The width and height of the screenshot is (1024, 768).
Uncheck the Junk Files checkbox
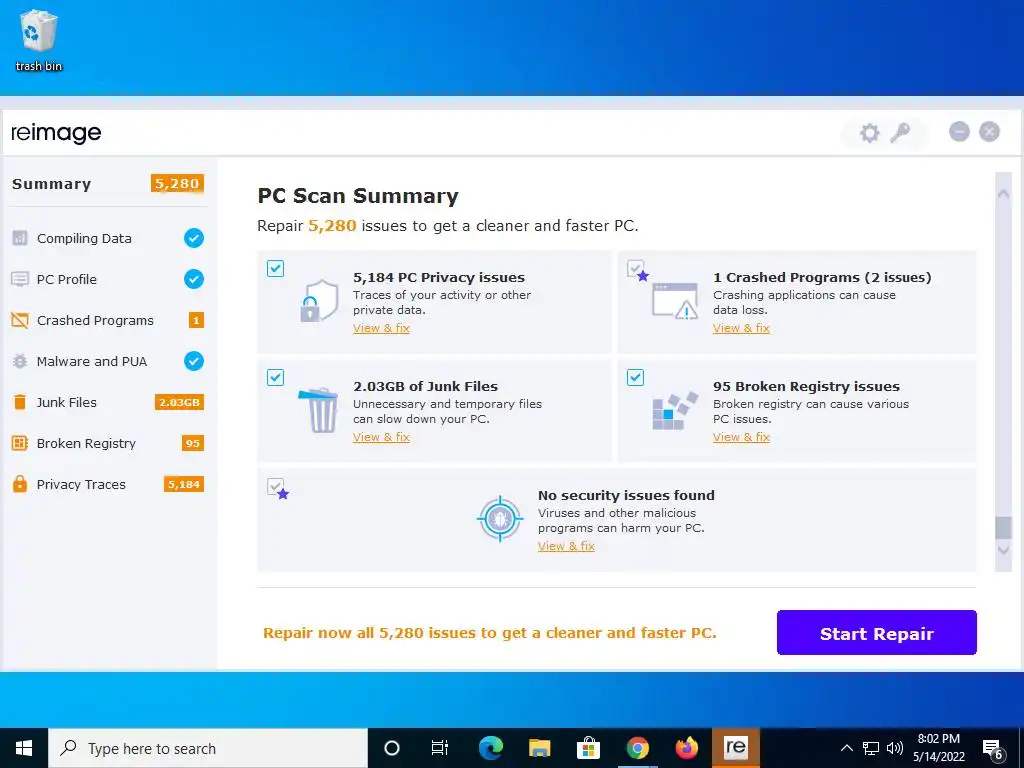coord(276,377)
